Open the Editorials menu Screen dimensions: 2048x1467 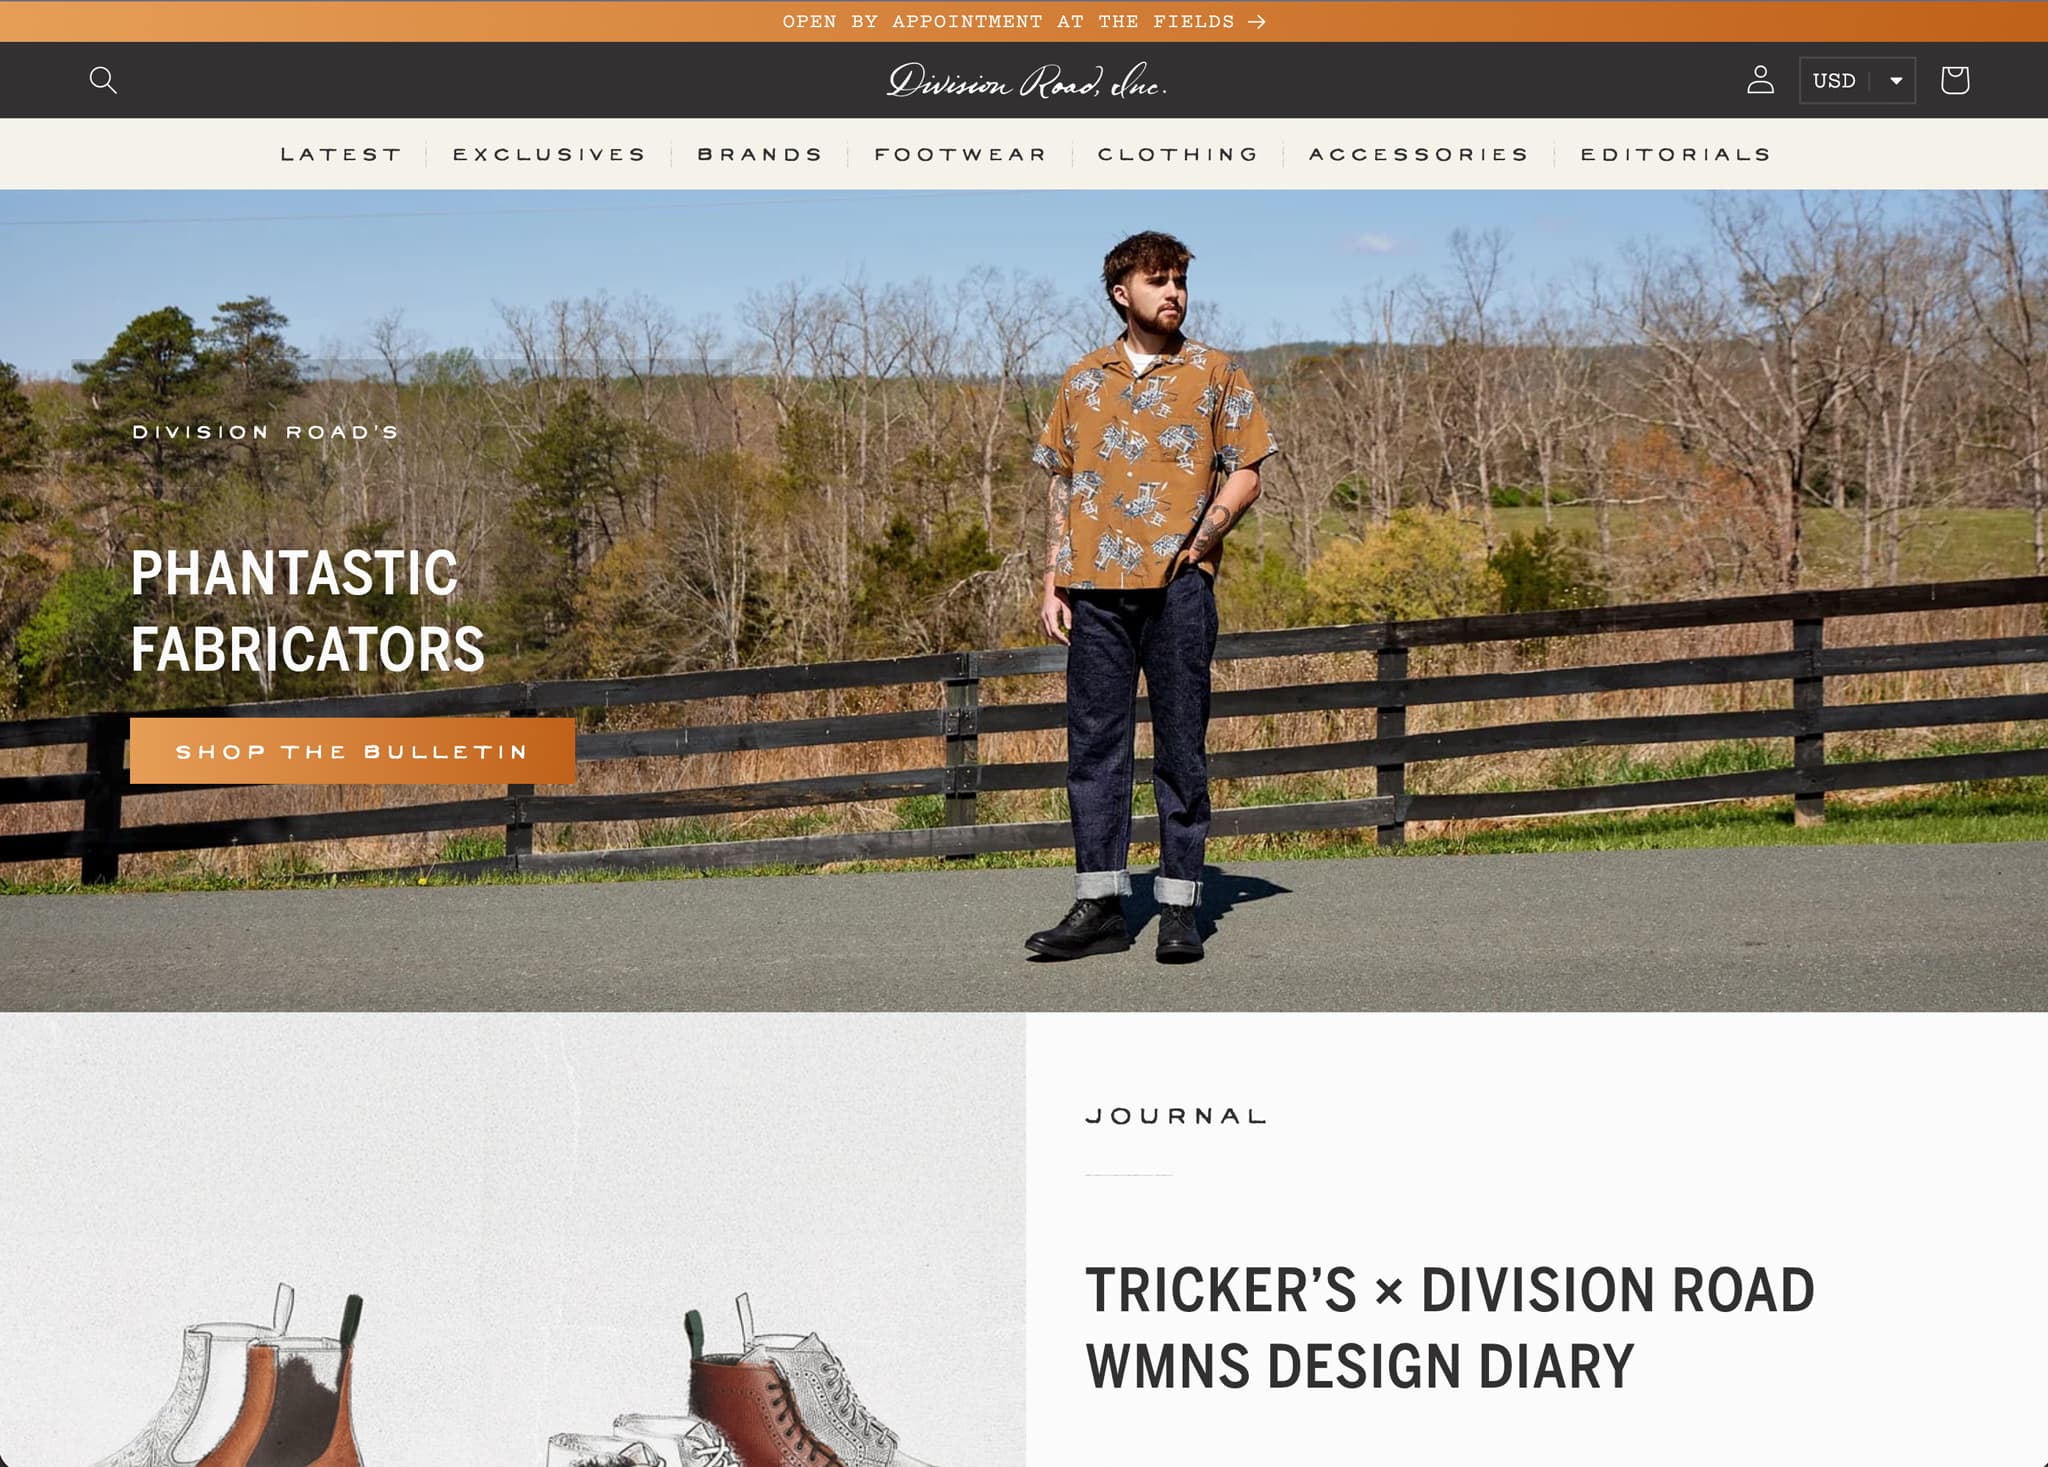[x=1676, y=154]
